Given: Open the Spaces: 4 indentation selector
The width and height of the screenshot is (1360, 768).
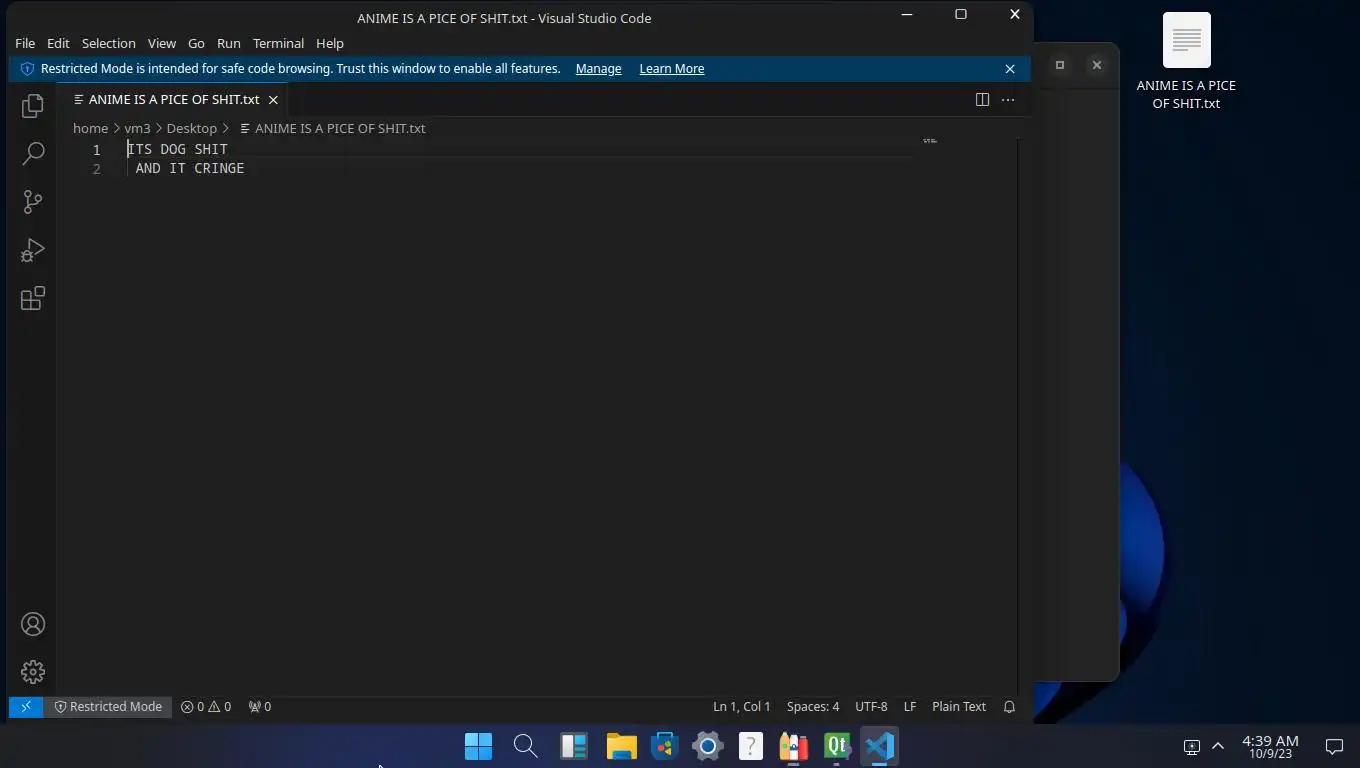Looking at the screenshot, I should 813,706.
